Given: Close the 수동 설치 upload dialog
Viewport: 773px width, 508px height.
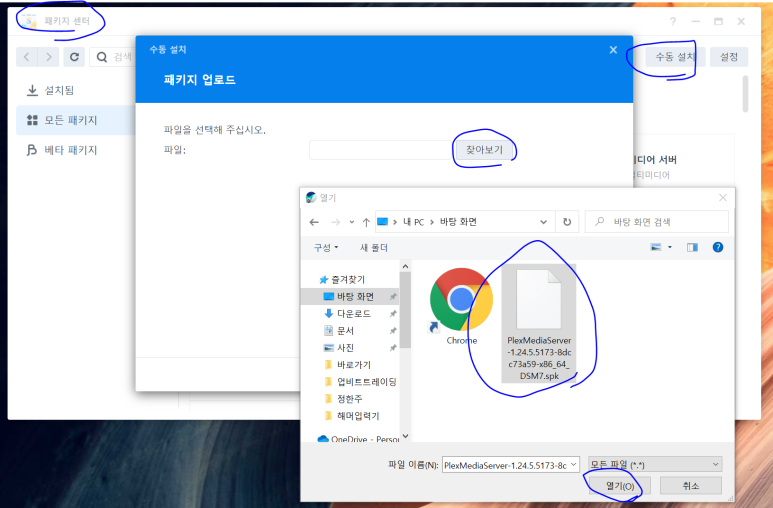Looking at the screenshot, I should click(x=613, y=50).
